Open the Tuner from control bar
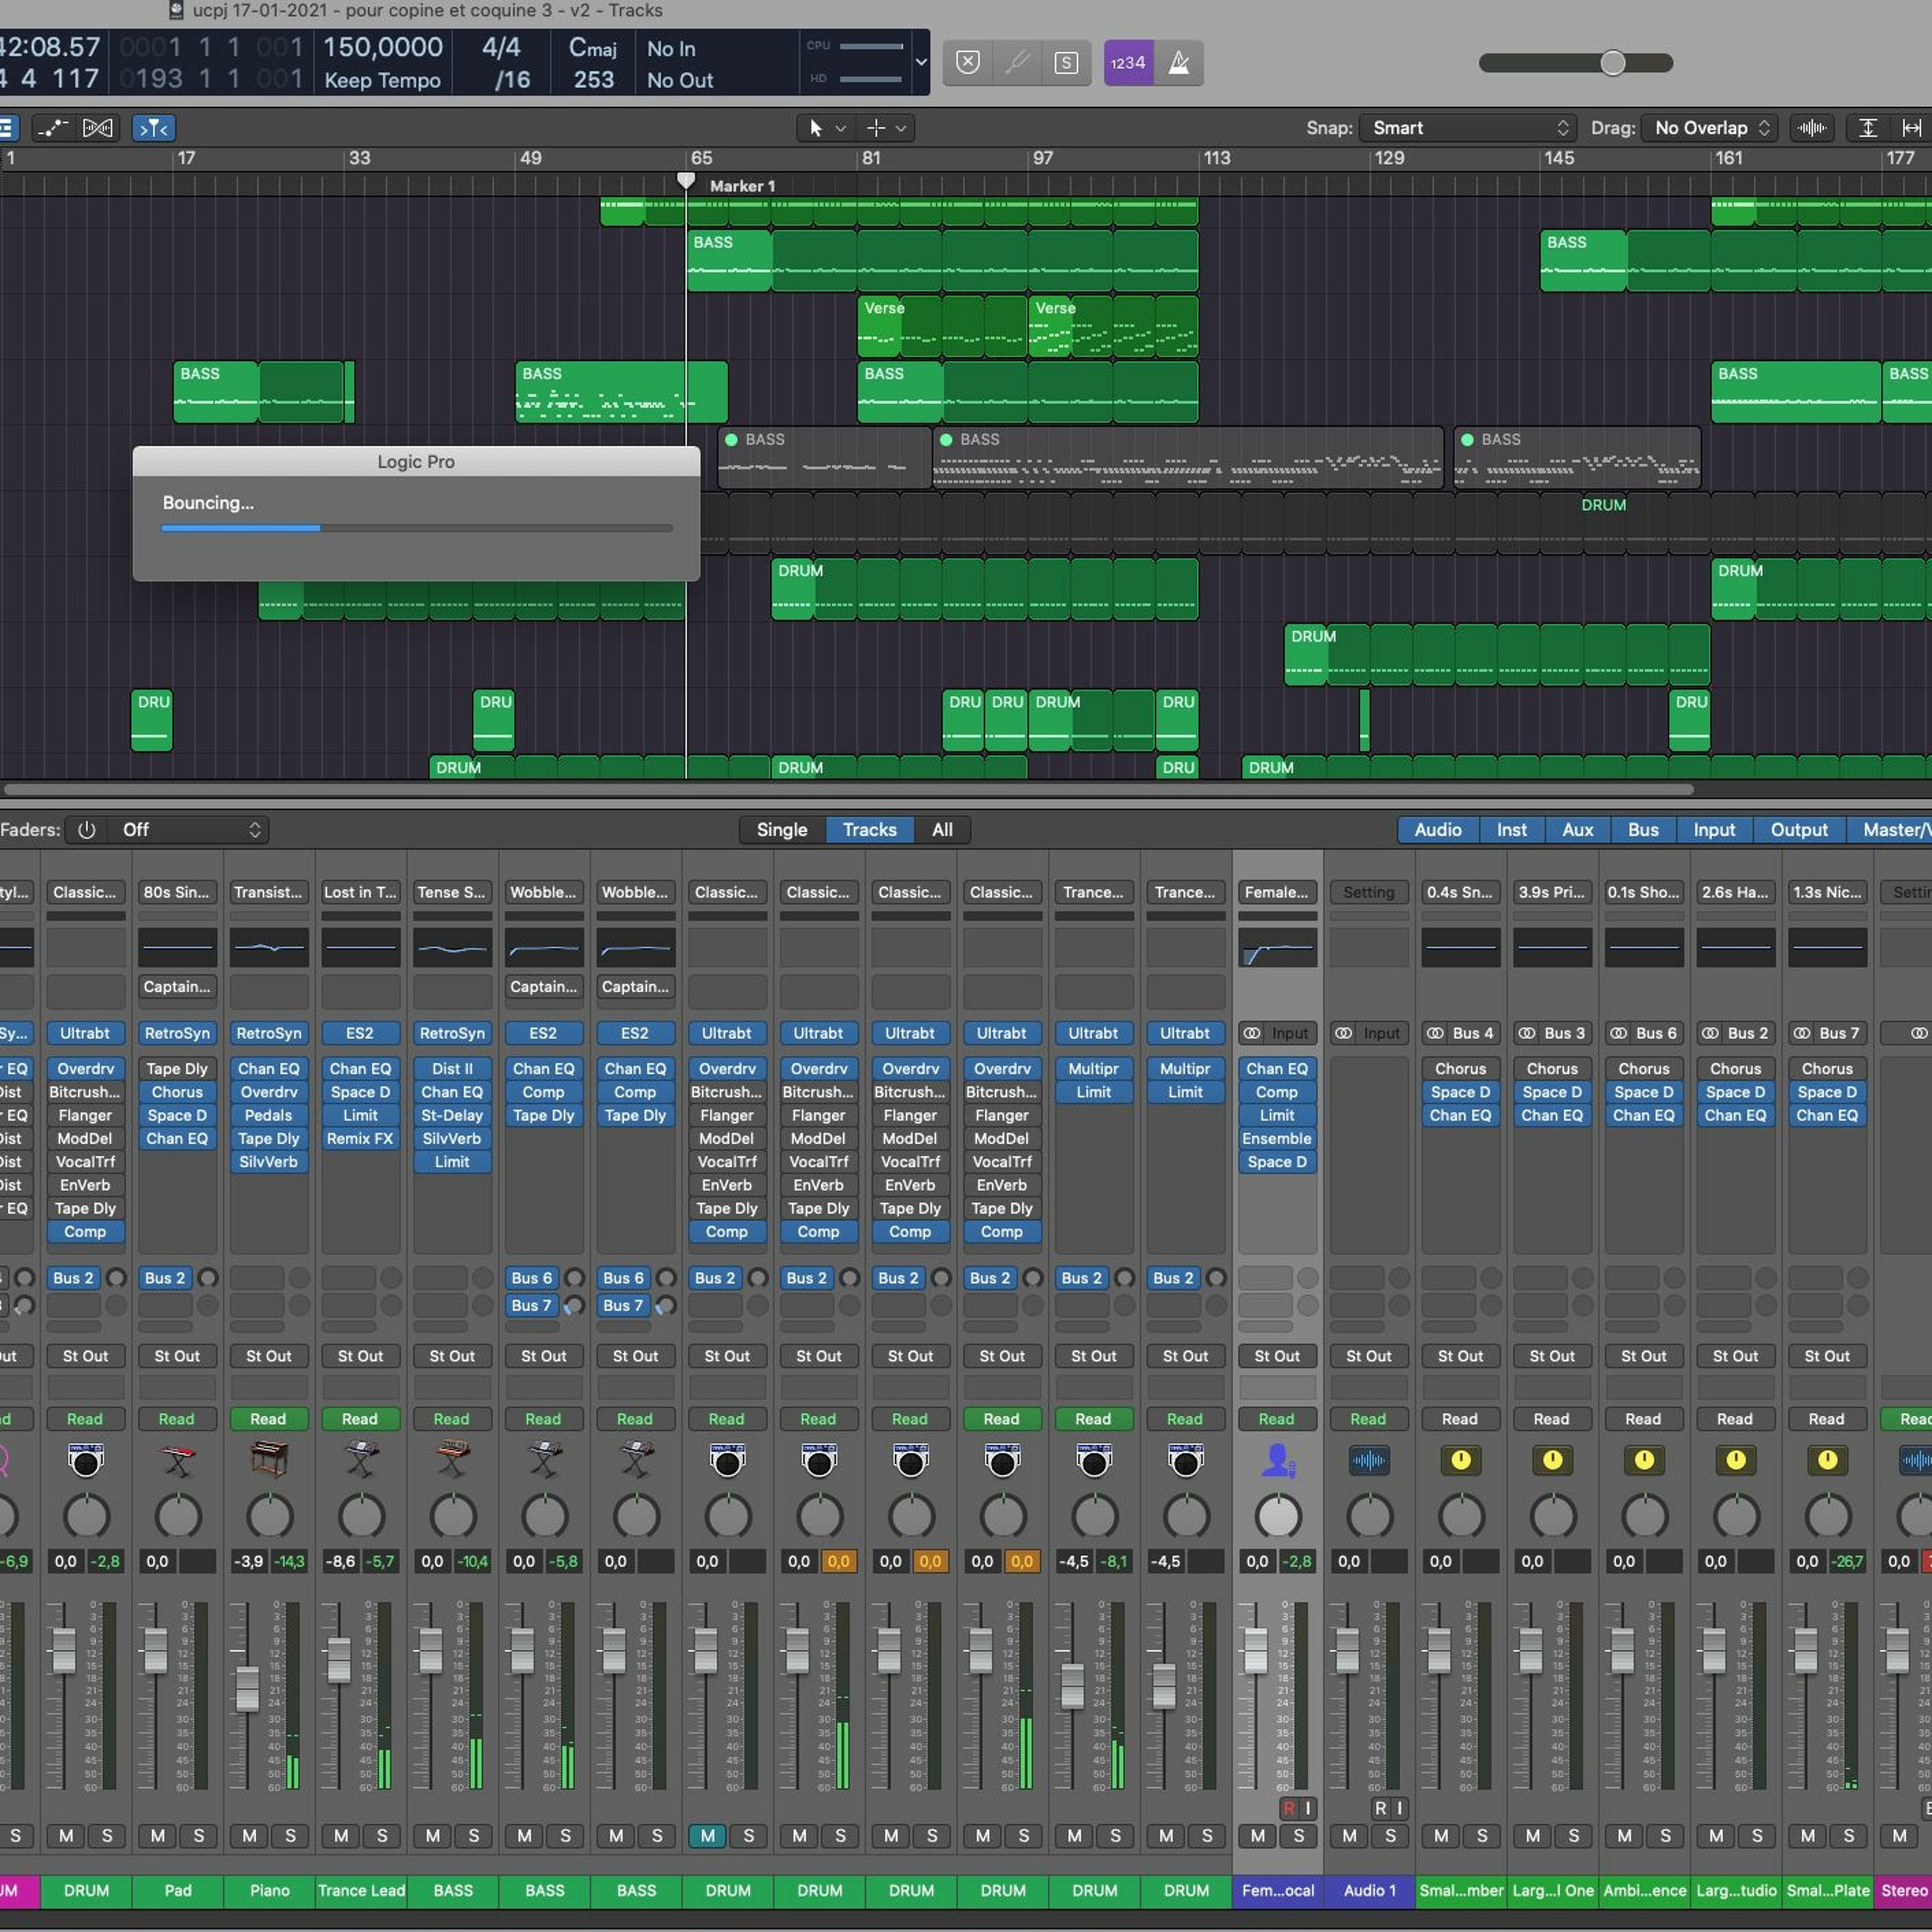1932x1932 pixels. point(1017,63)
